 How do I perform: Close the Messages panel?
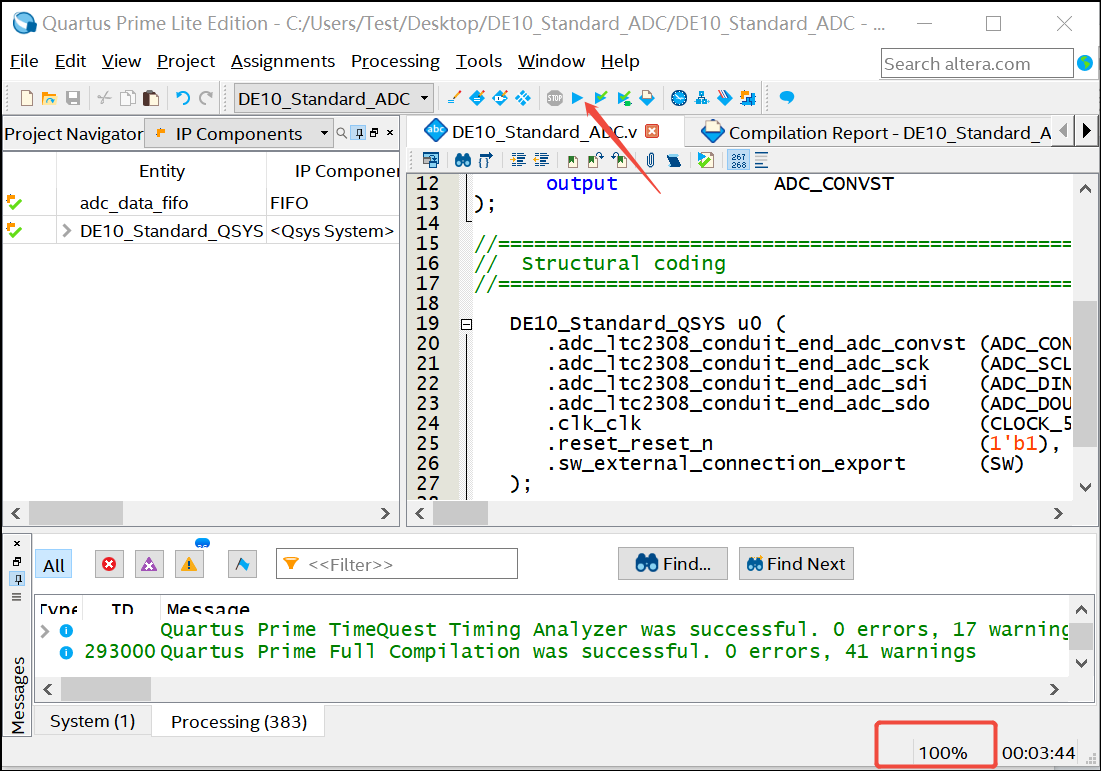tap(18, 543)
